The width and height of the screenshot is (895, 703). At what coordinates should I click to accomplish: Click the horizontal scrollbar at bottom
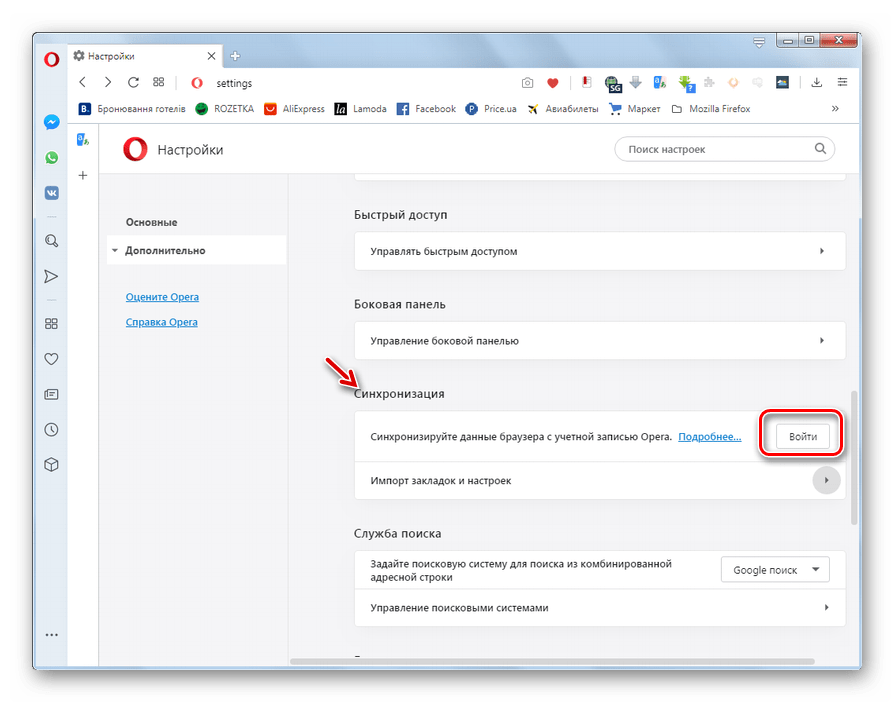coord(552,662)
